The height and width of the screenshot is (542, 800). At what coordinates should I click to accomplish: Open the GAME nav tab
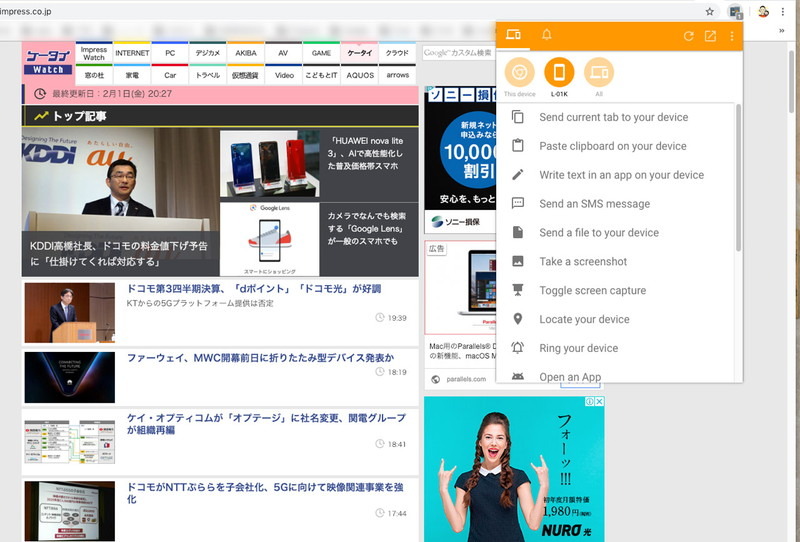coord(321,53)
